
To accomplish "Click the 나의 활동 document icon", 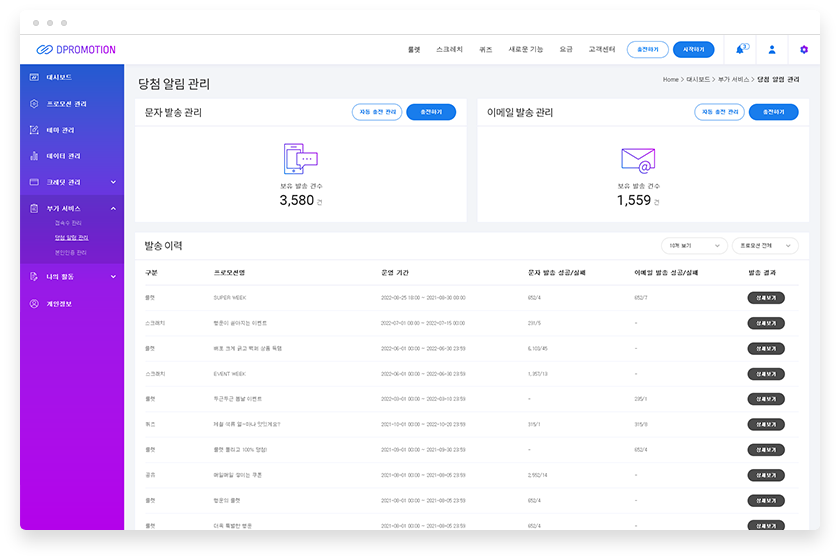I will click(x=34, y=277).
